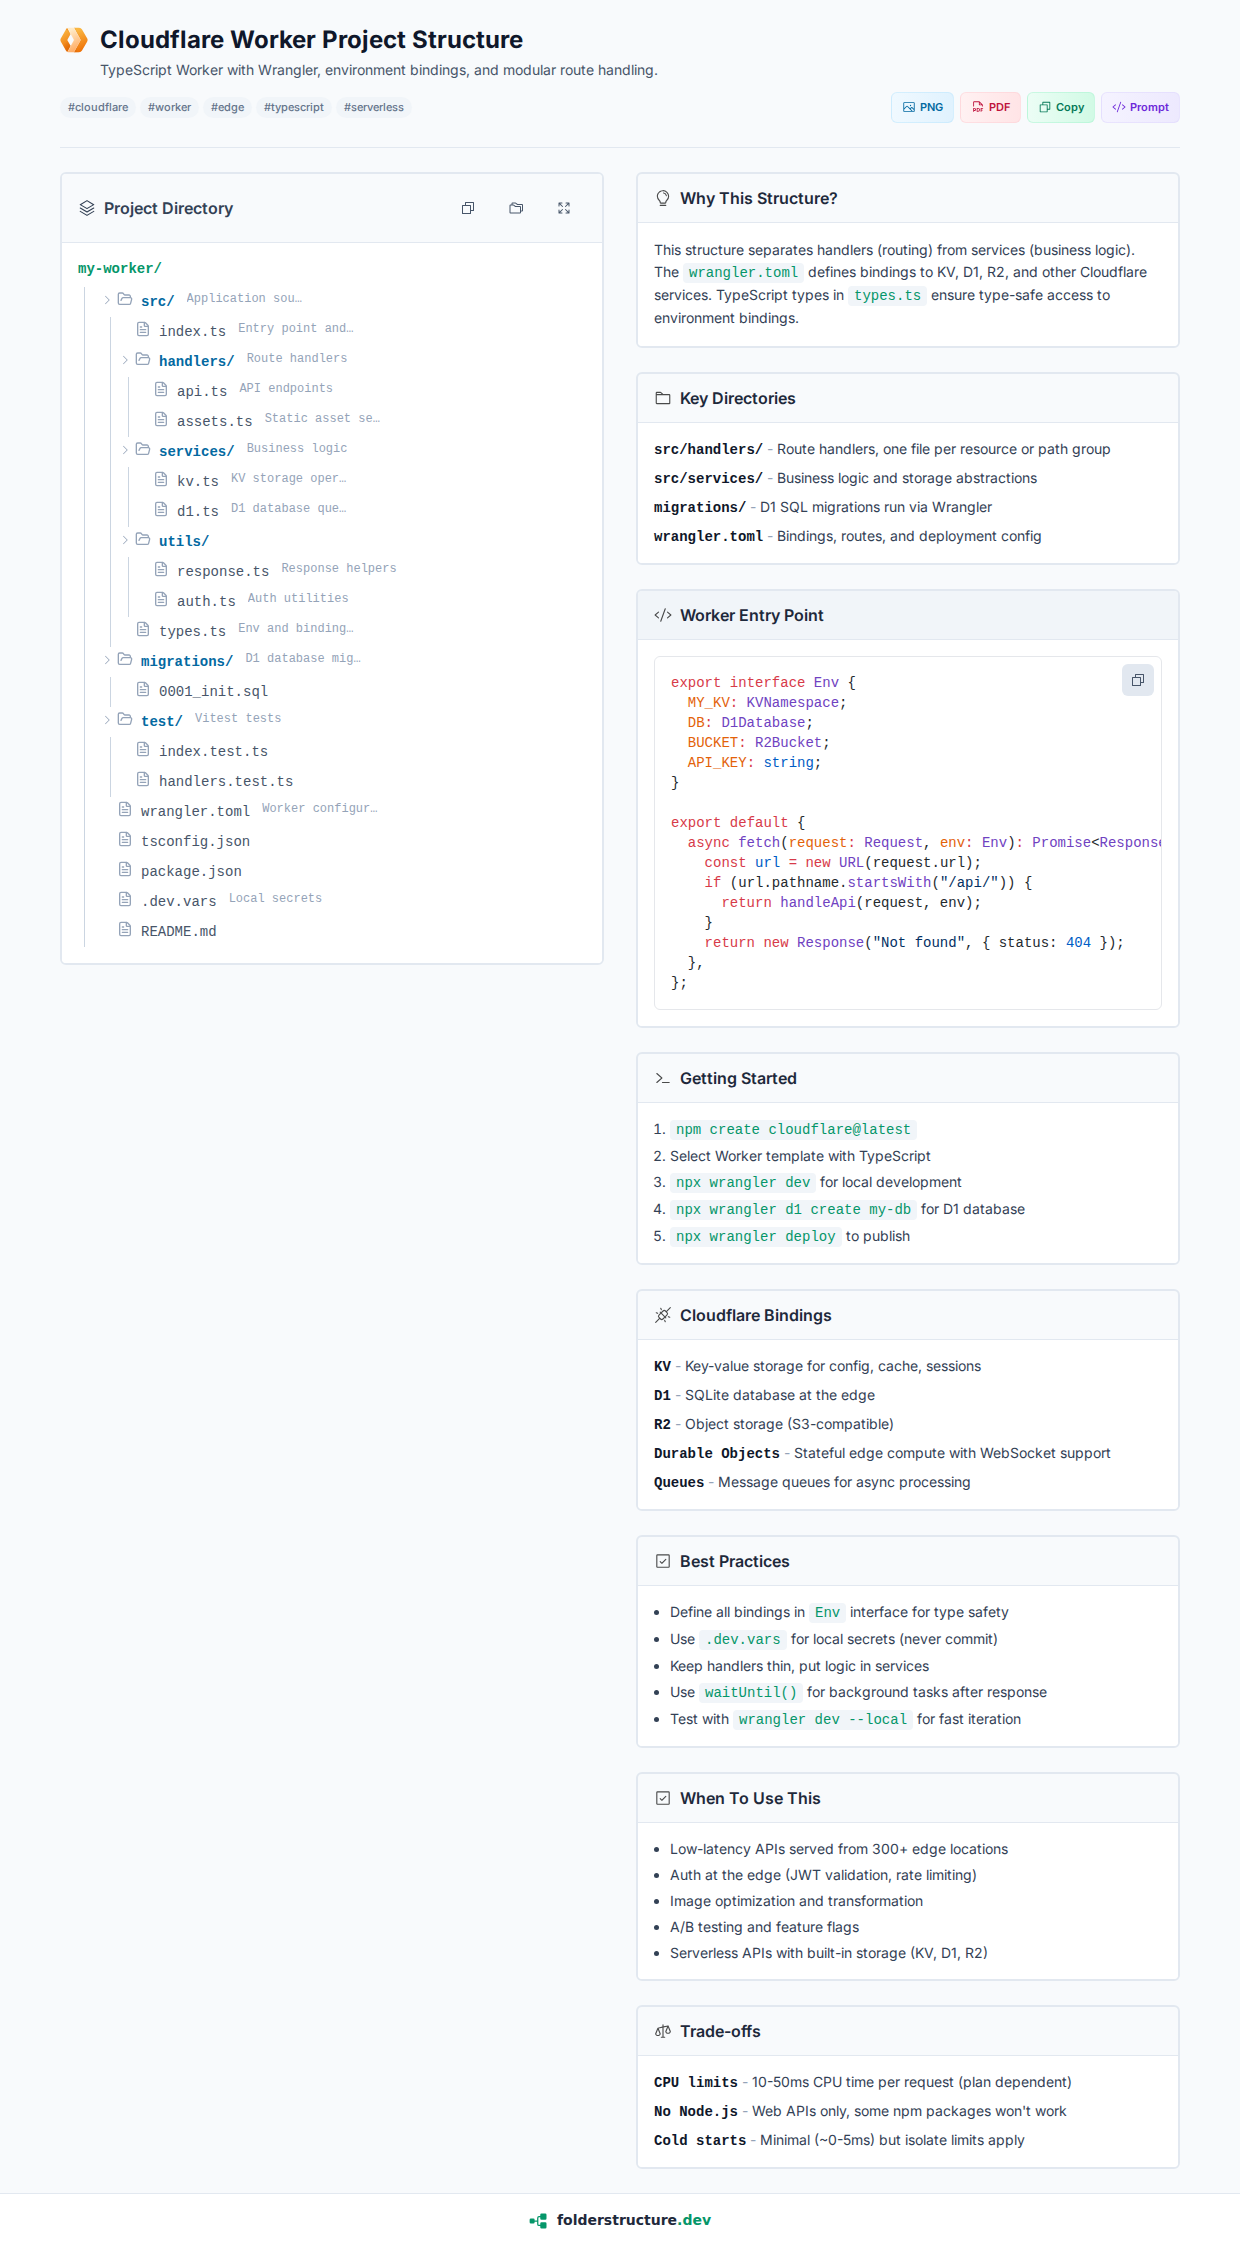1240x2247 pixels.
Task: Collapse the services/ folder chevron
Action: coord(125,450)
